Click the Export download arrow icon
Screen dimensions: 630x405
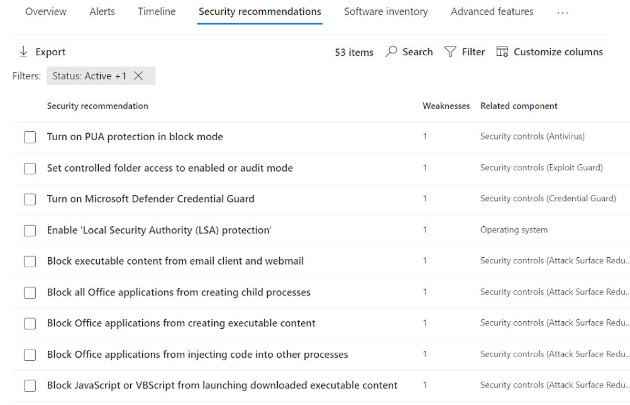click(23, 52)
